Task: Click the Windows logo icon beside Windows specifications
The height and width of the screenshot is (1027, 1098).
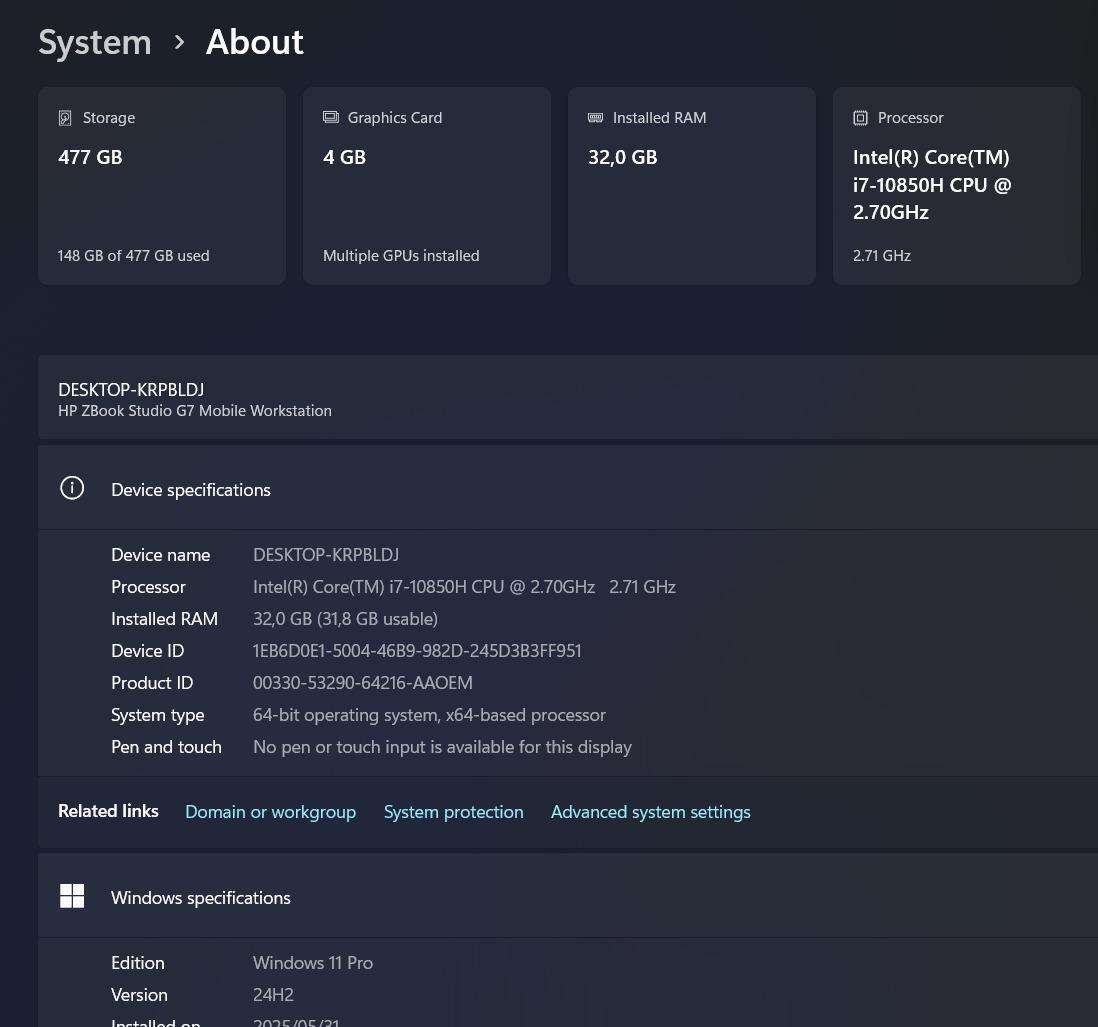Action: click(x=72, y=896)
